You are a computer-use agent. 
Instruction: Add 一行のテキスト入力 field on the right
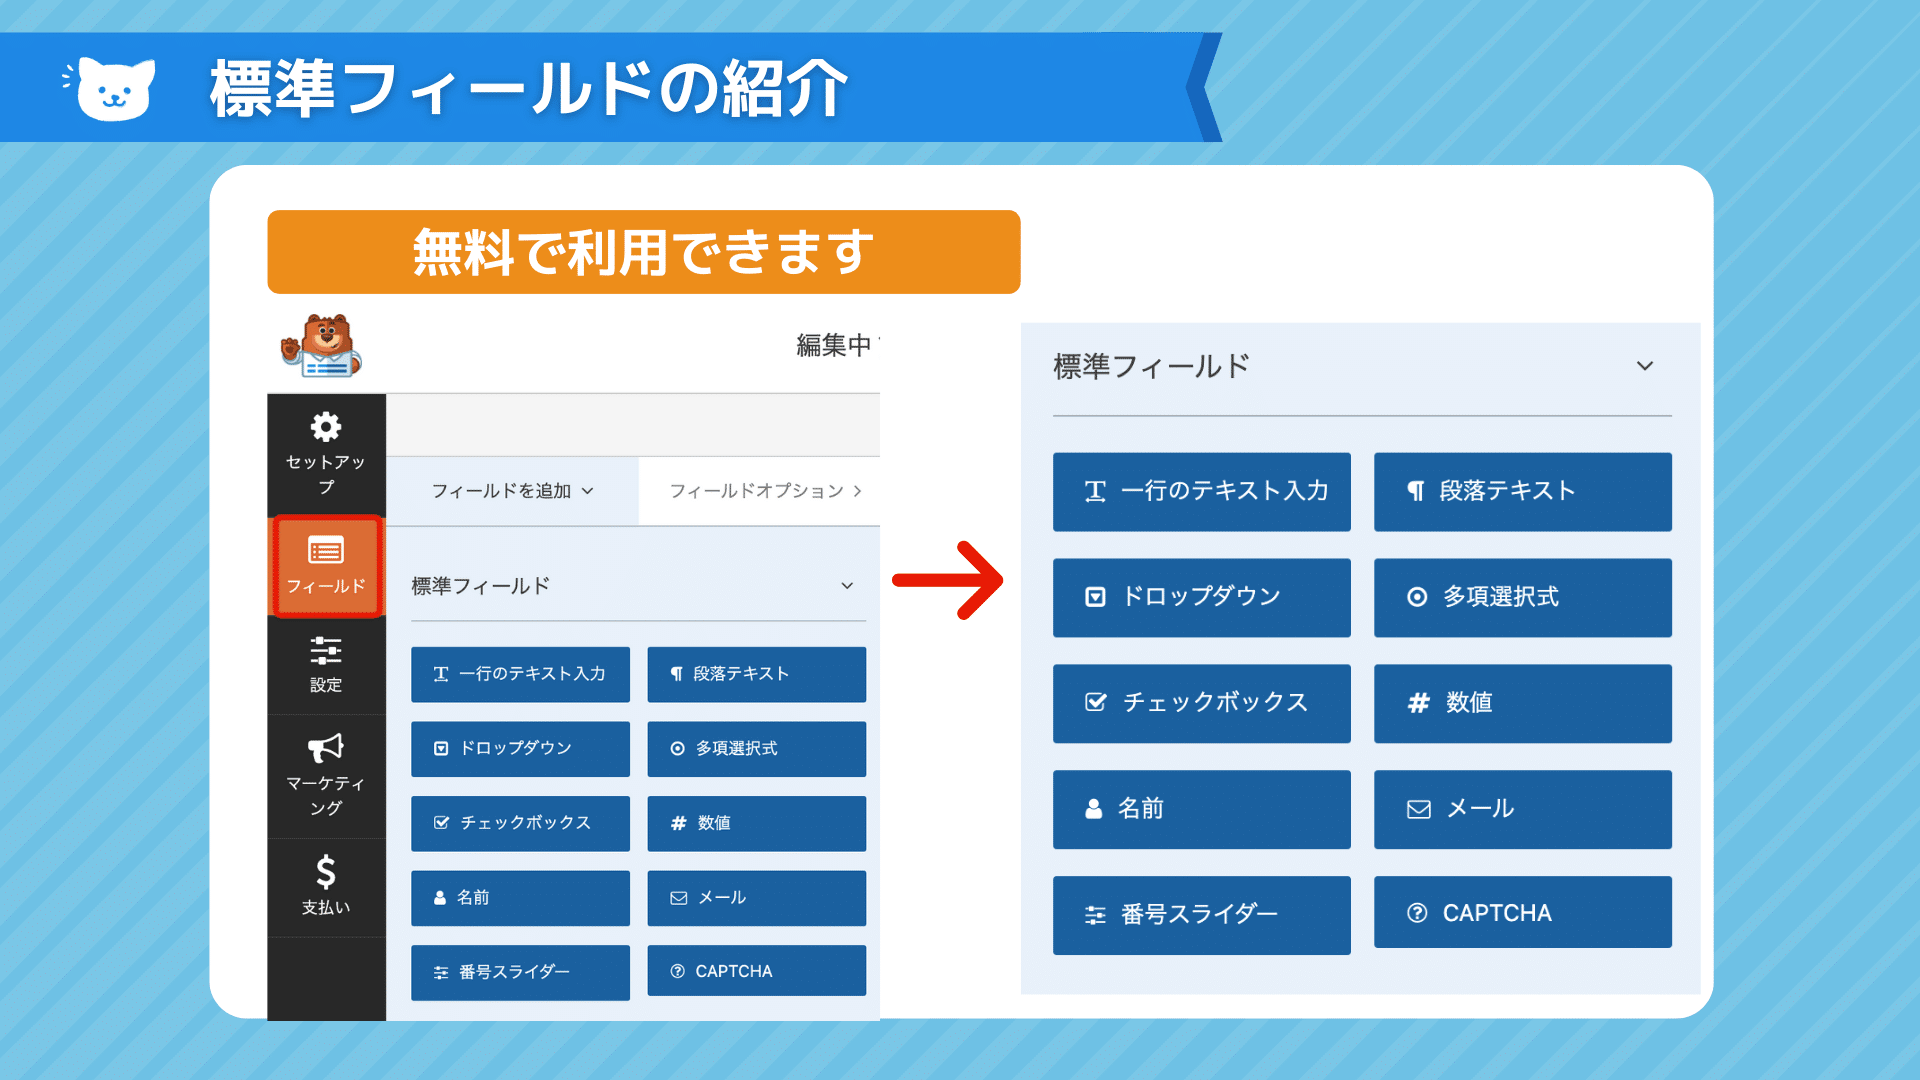1201,491
